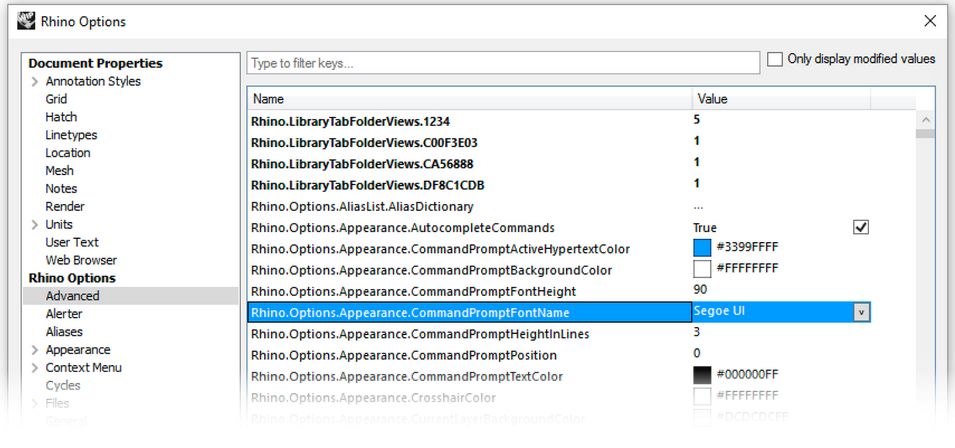Click the settings list scrollbar up arrow
The height and width of the screenshot is (448, 955).
tap(925, 120)
